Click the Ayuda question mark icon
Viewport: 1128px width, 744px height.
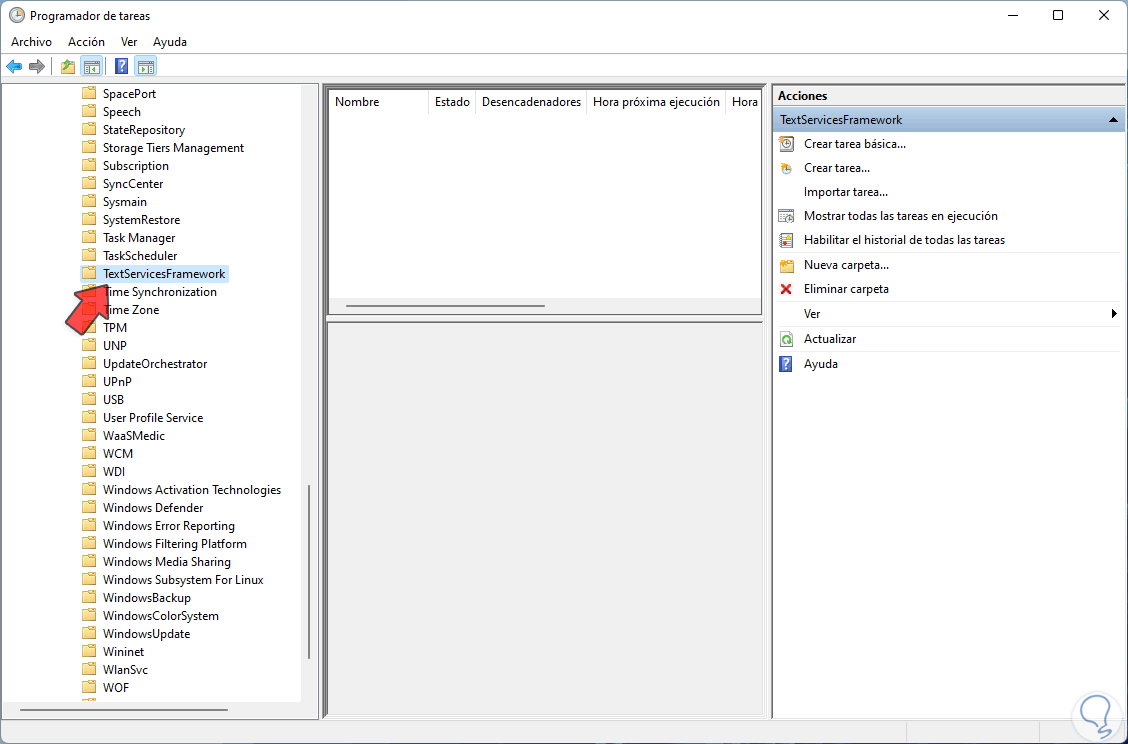click(786, 364)
